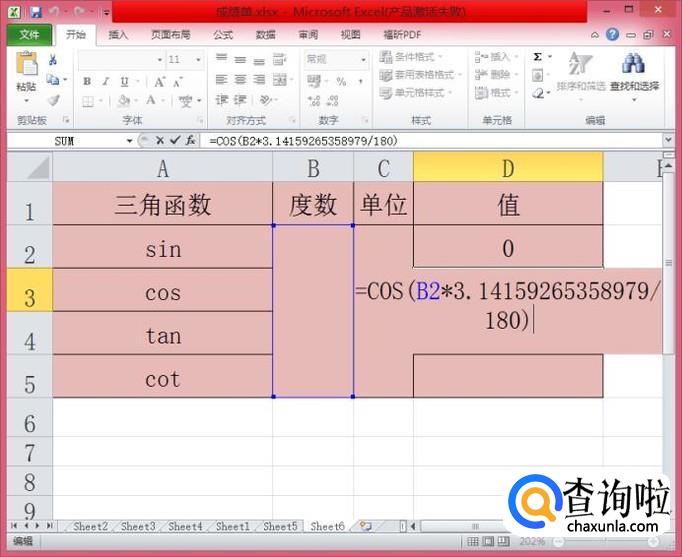Click column D header

(x=508, y=167)
